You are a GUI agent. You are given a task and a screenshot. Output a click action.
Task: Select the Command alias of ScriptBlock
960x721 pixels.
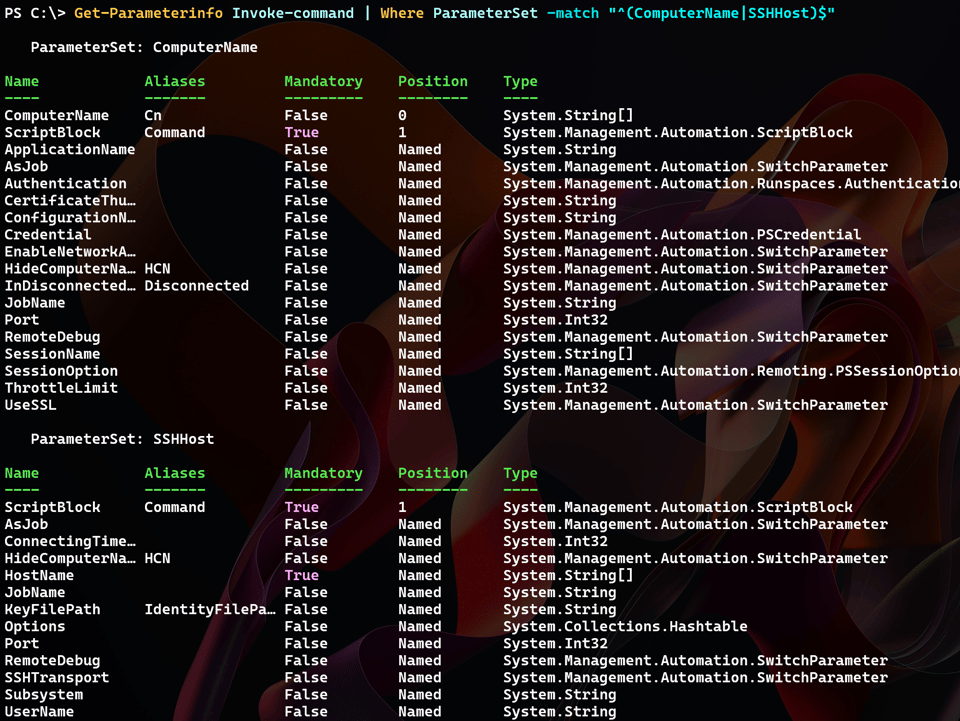tap(177, 132)
